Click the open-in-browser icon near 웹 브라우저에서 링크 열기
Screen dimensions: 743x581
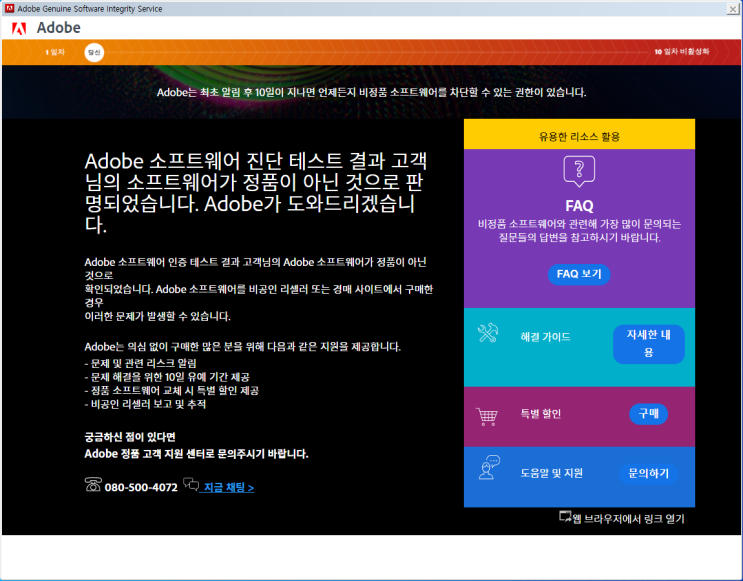point(565,517)
